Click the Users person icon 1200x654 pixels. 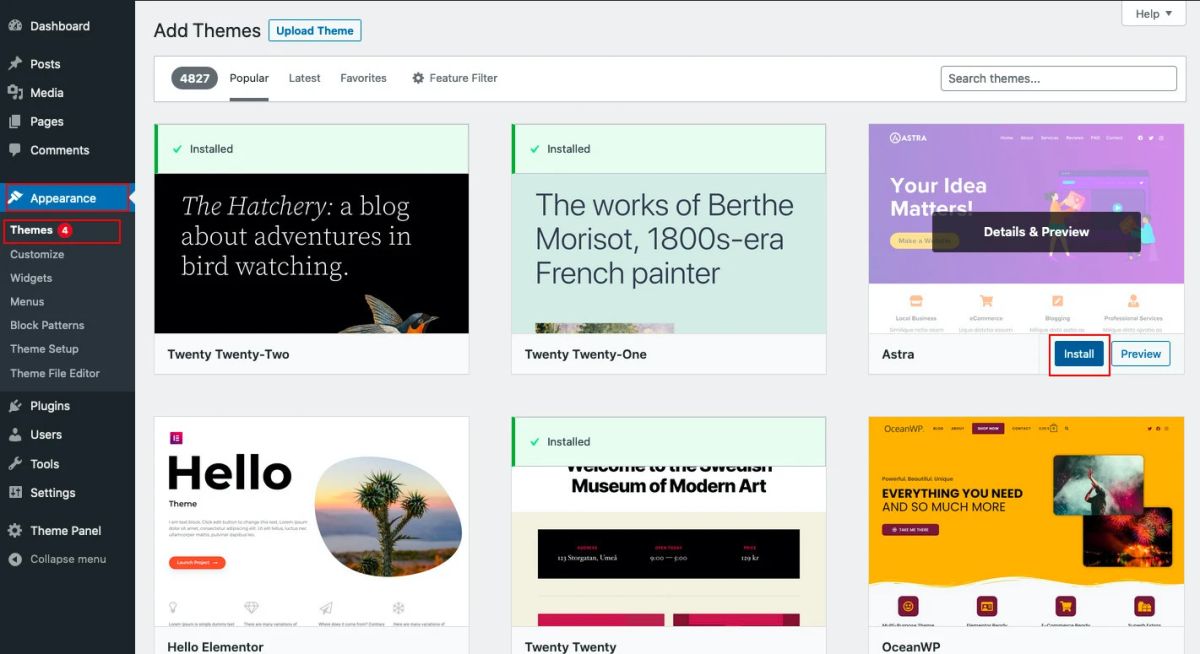click(x=15, y=435)
